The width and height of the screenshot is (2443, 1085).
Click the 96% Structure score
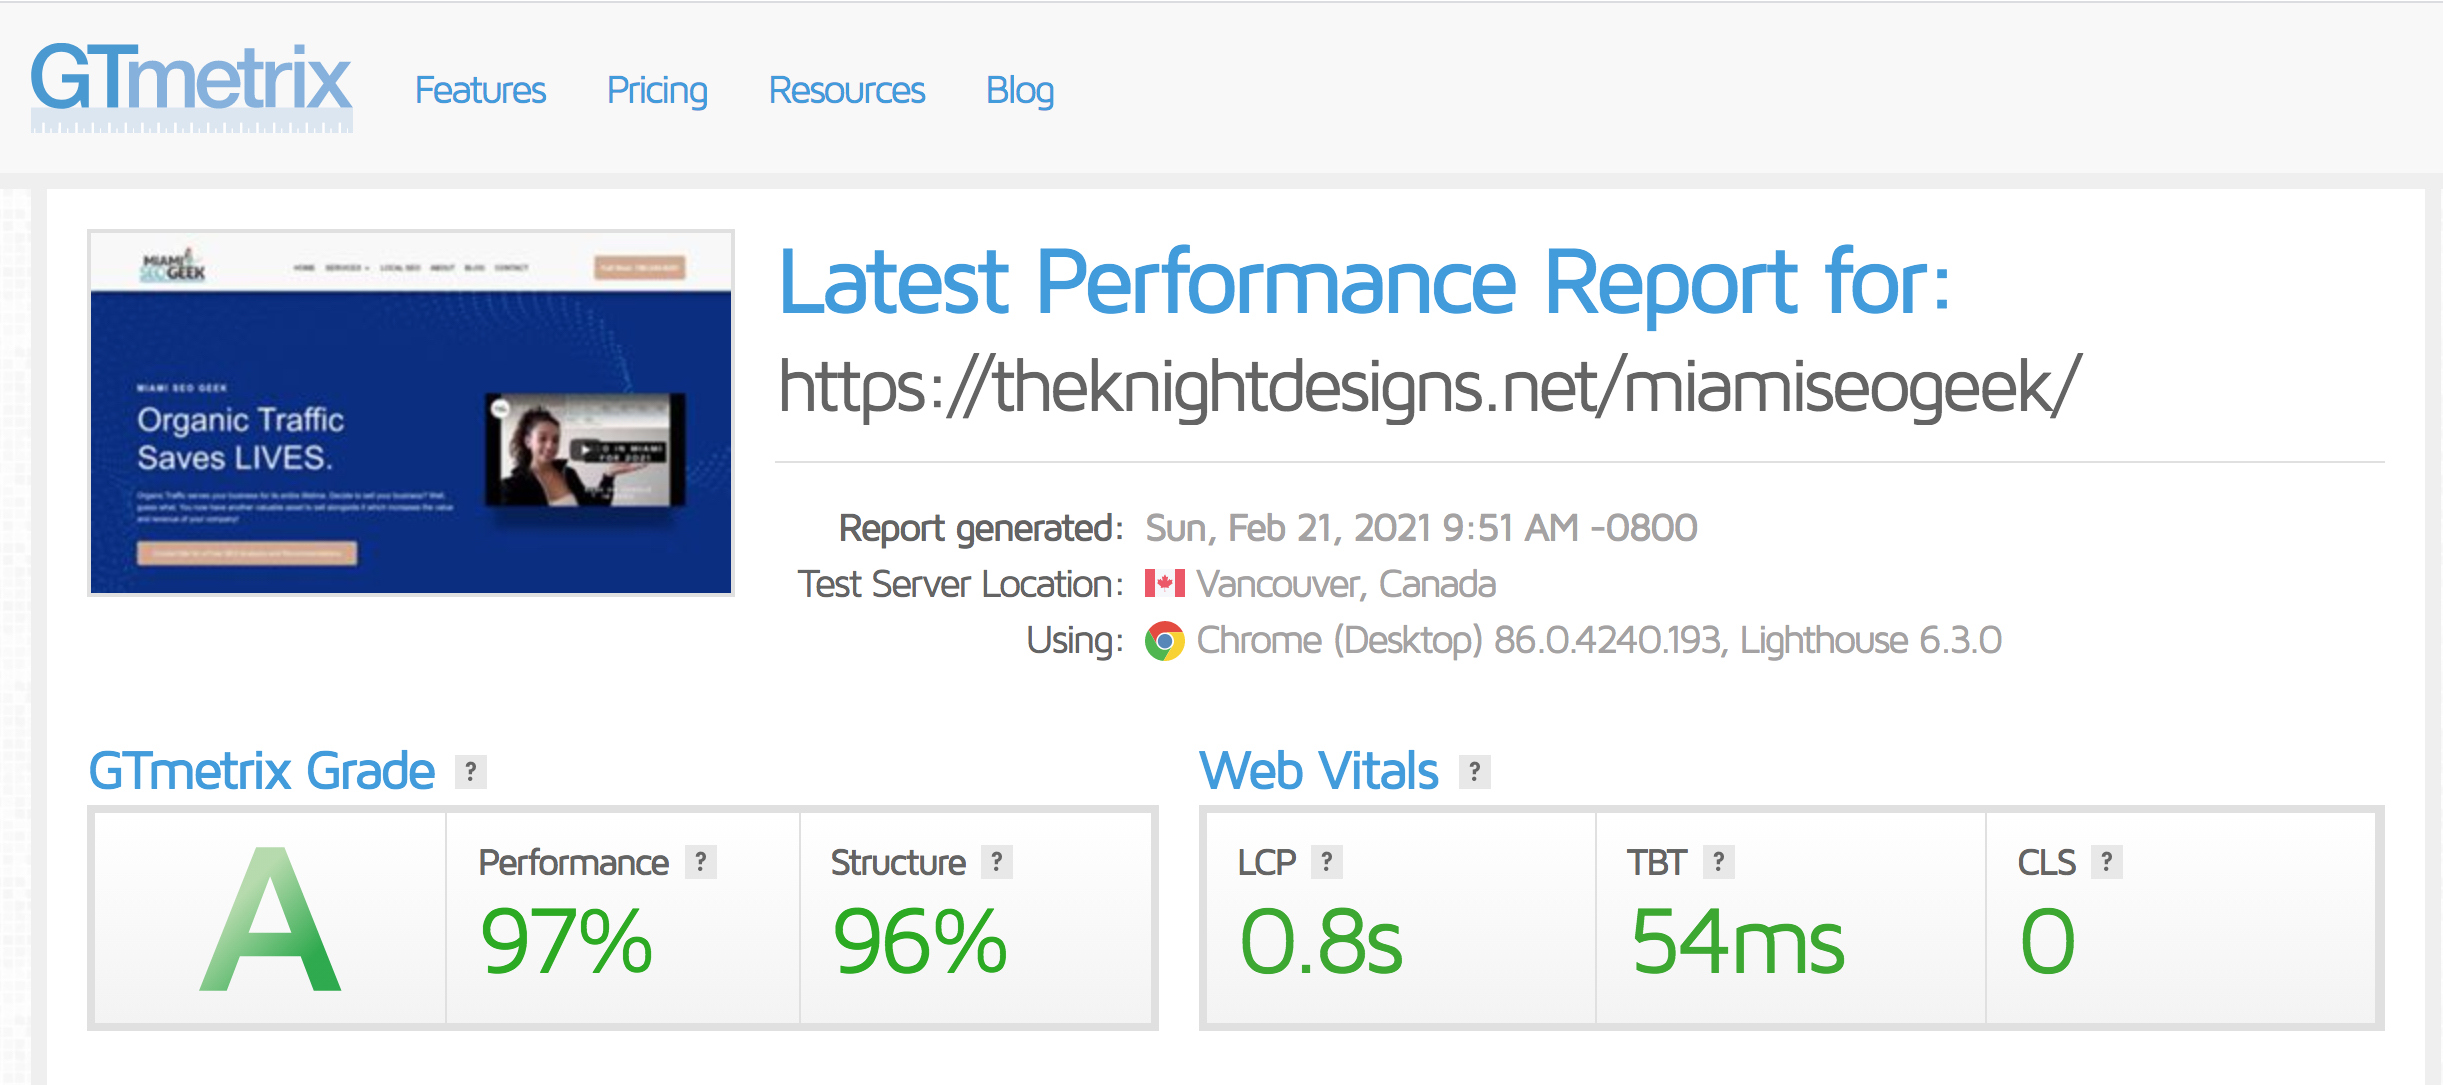[920, 941]
